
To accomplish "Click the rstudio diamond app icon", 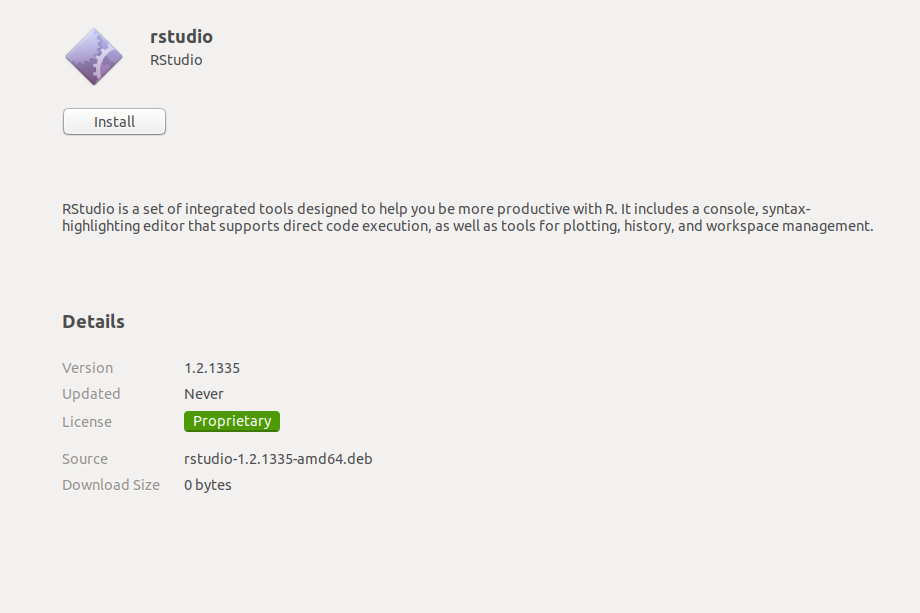I will click(94, 56).
